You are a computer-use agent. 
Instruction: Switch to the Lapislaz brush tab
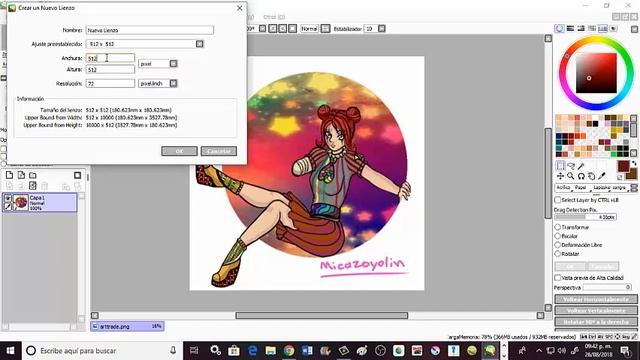tap(601, 188)
